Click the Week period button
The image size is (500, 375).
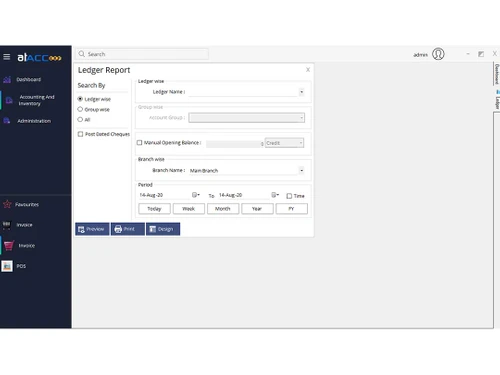[x=189, y=209]
